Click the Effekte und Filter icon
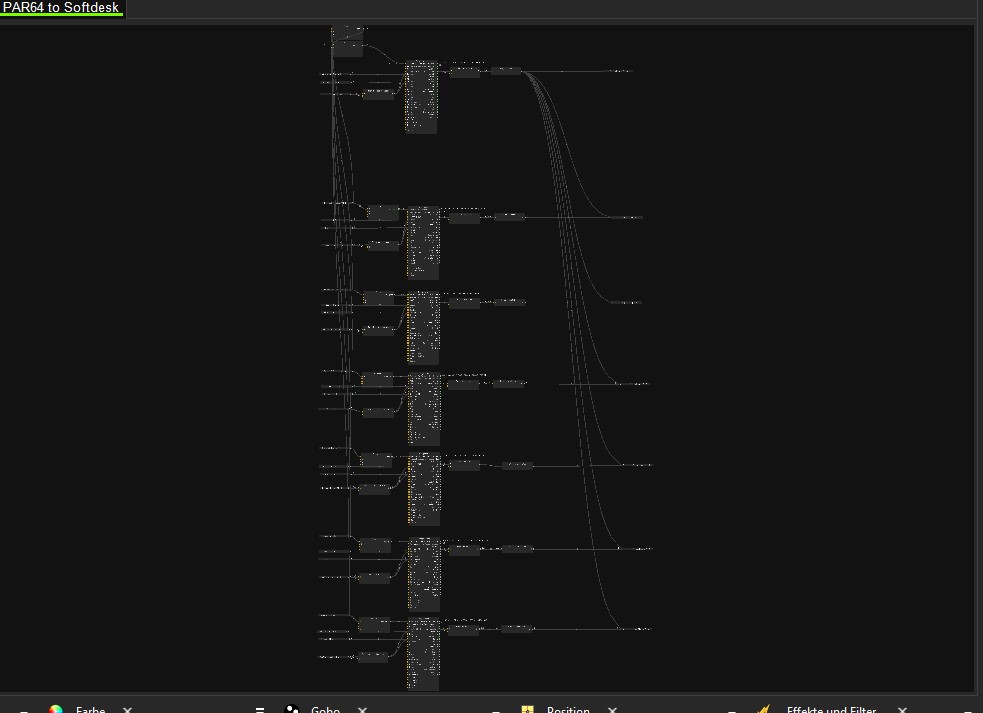The width and height of the screenshot is (983, 713). (763, 709)
